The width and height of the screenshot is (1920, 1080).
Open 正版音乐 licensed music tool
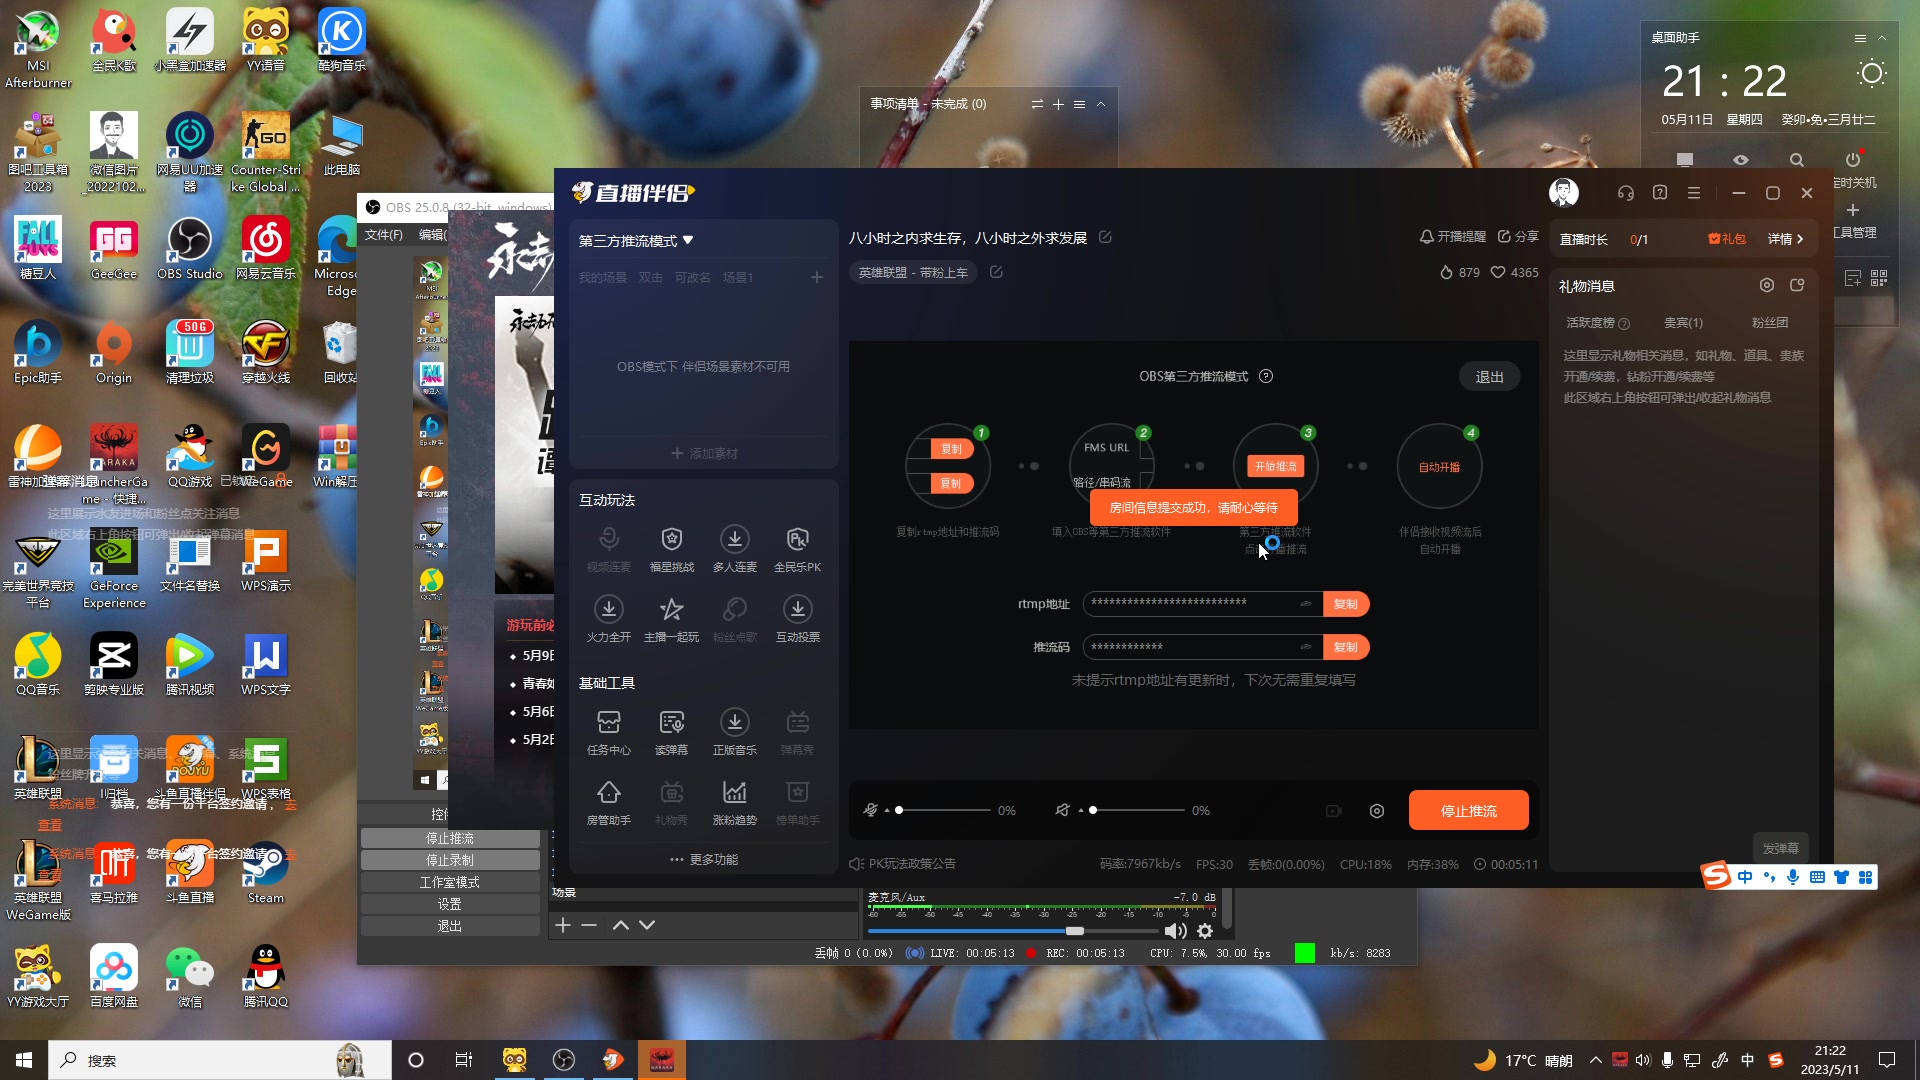(x=734, y=732)
